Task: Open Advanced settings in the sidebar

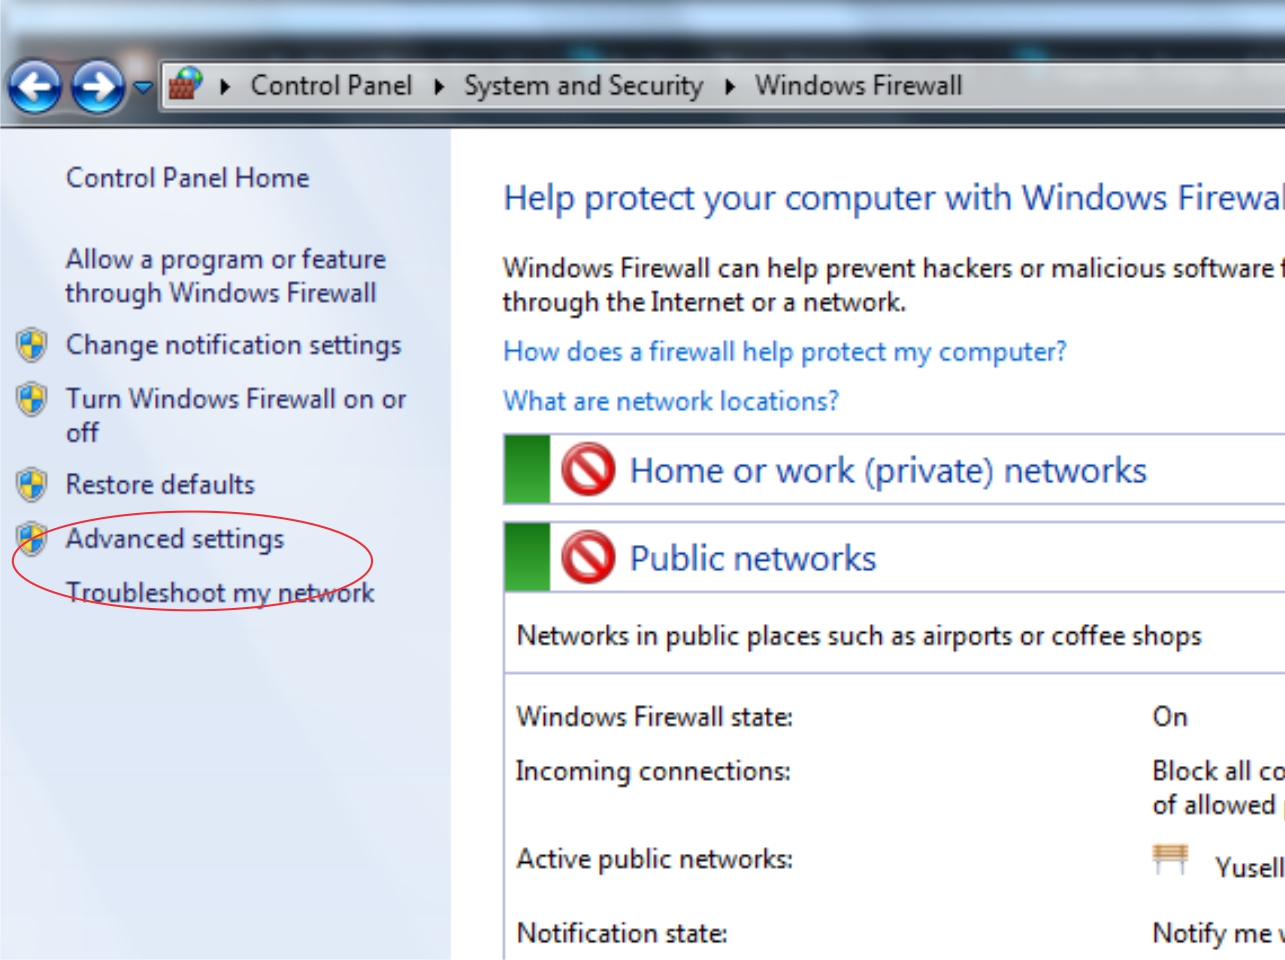Action: [175, 539]
